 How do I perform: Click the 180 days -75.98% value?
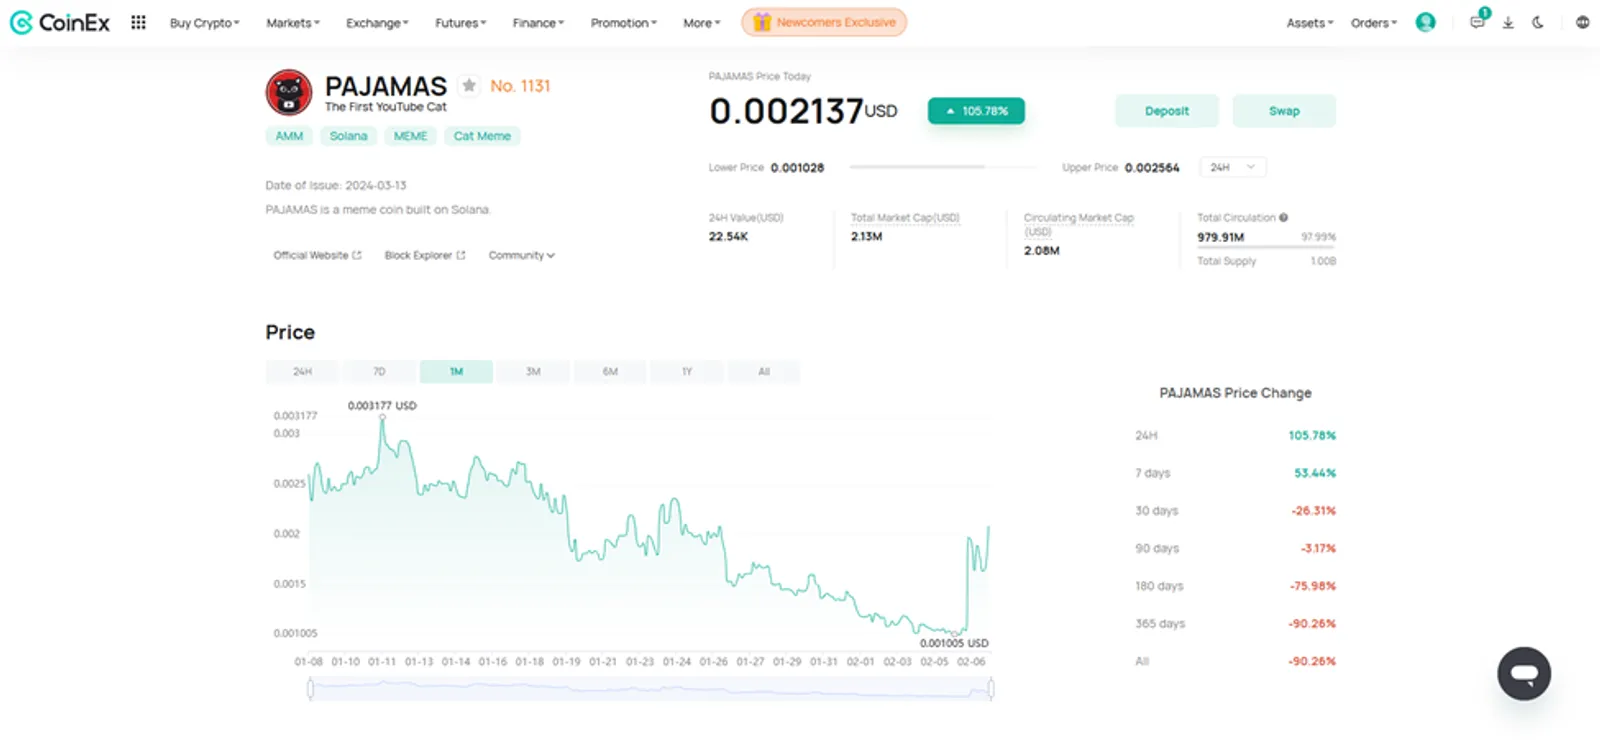pos(1313,586)
